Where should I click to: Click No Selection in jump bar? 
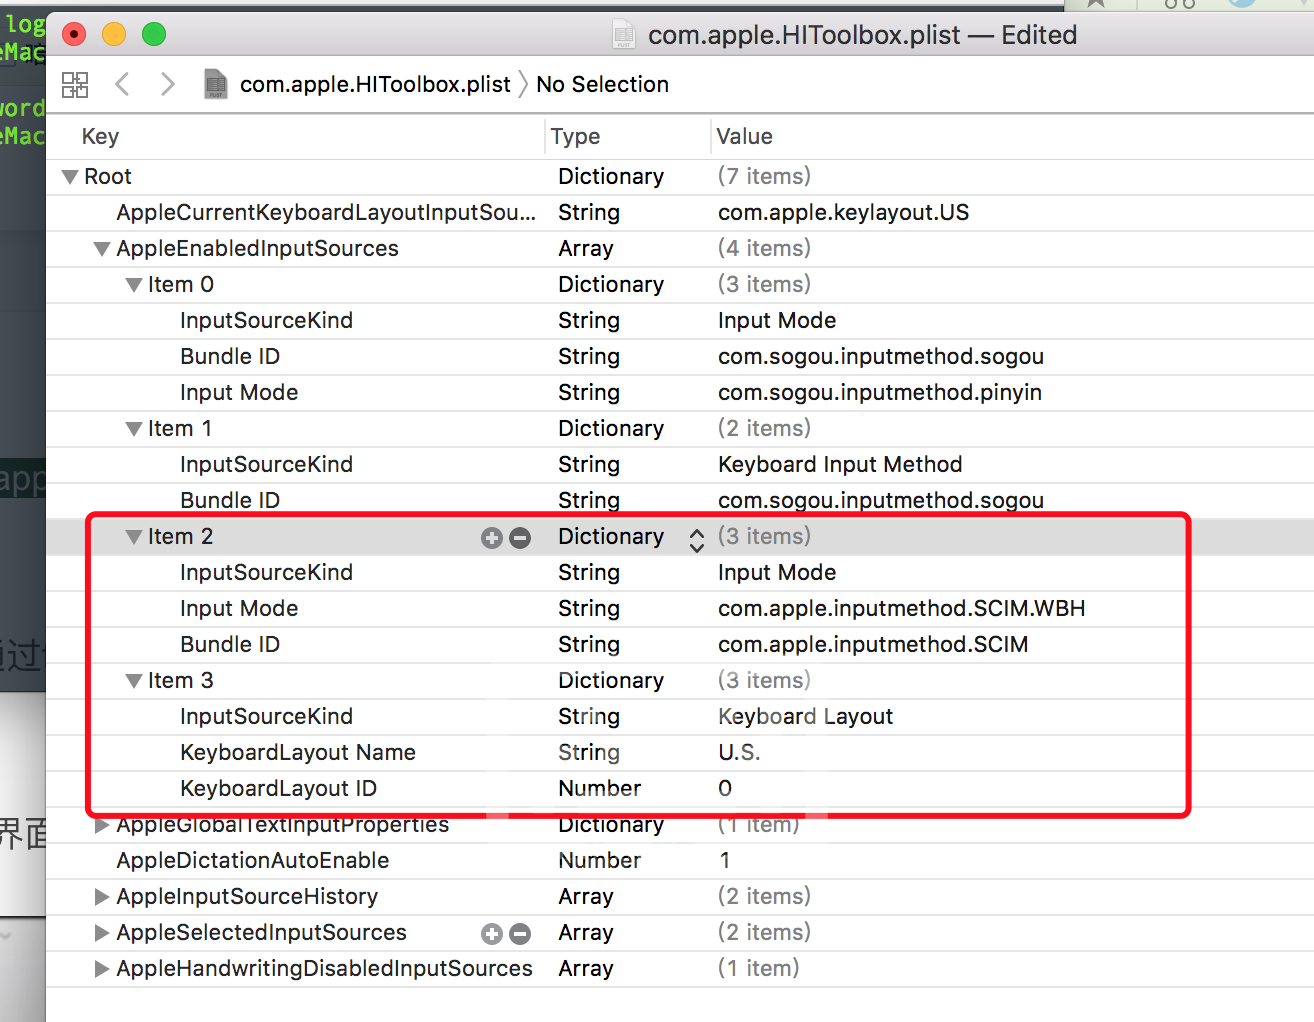coord(603,84)
